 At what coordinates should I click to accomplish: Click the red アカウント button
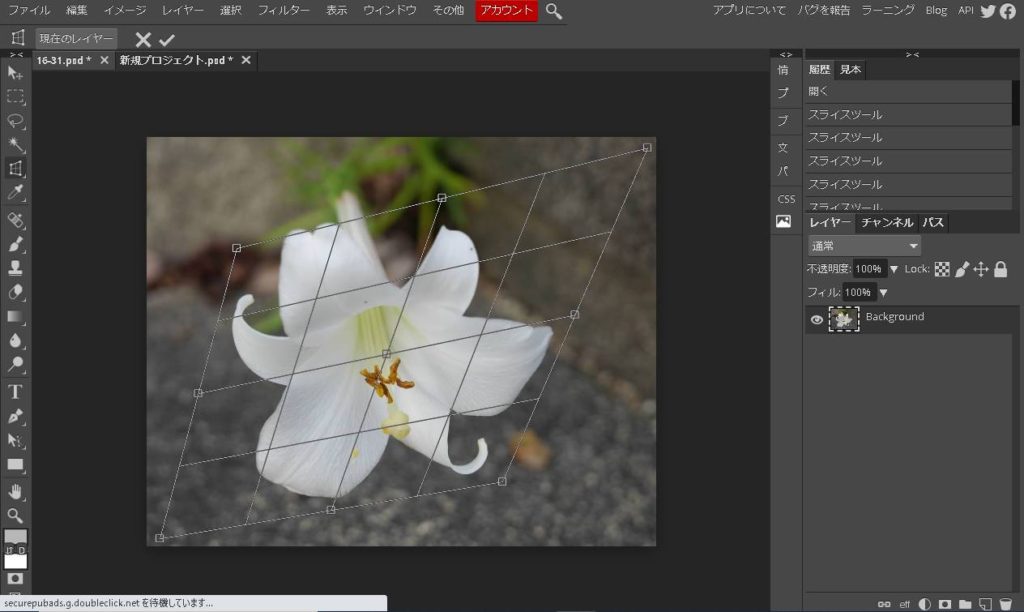point(506,11)
